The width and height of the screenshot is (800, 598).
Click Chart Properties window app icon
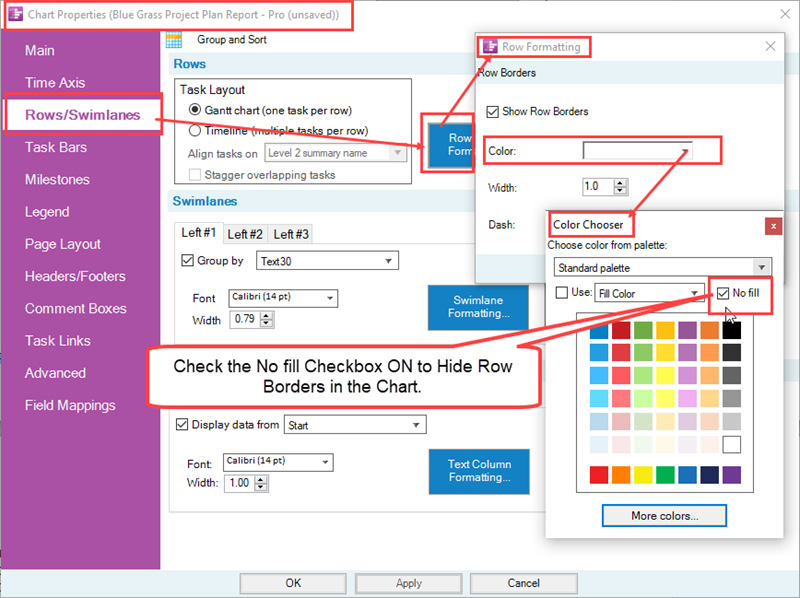coord(16,14)
